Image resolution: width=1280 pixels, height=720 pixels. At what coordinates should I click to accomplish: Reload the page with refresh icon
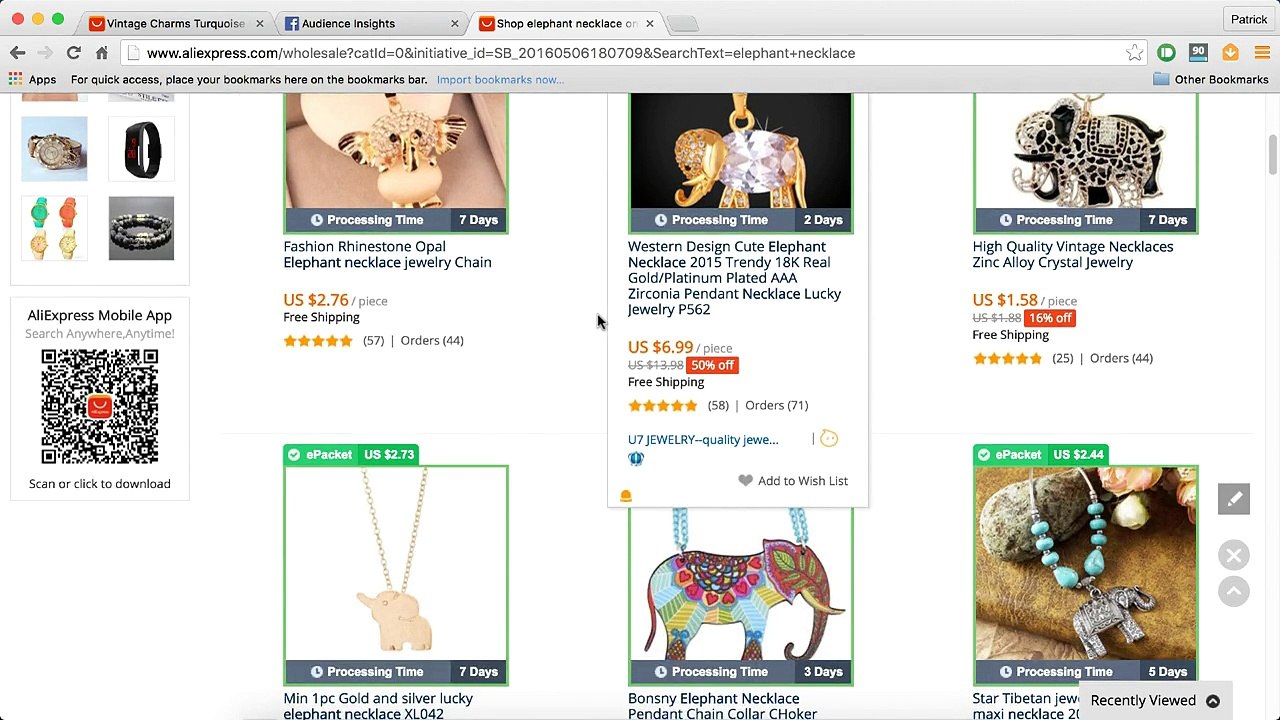73,53
